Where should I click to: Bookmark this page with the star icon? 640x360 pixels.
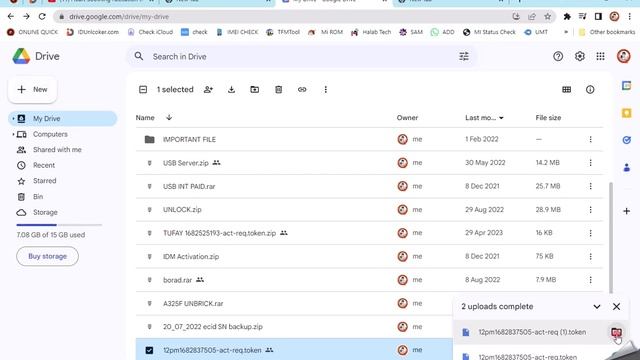pos(547,17)
